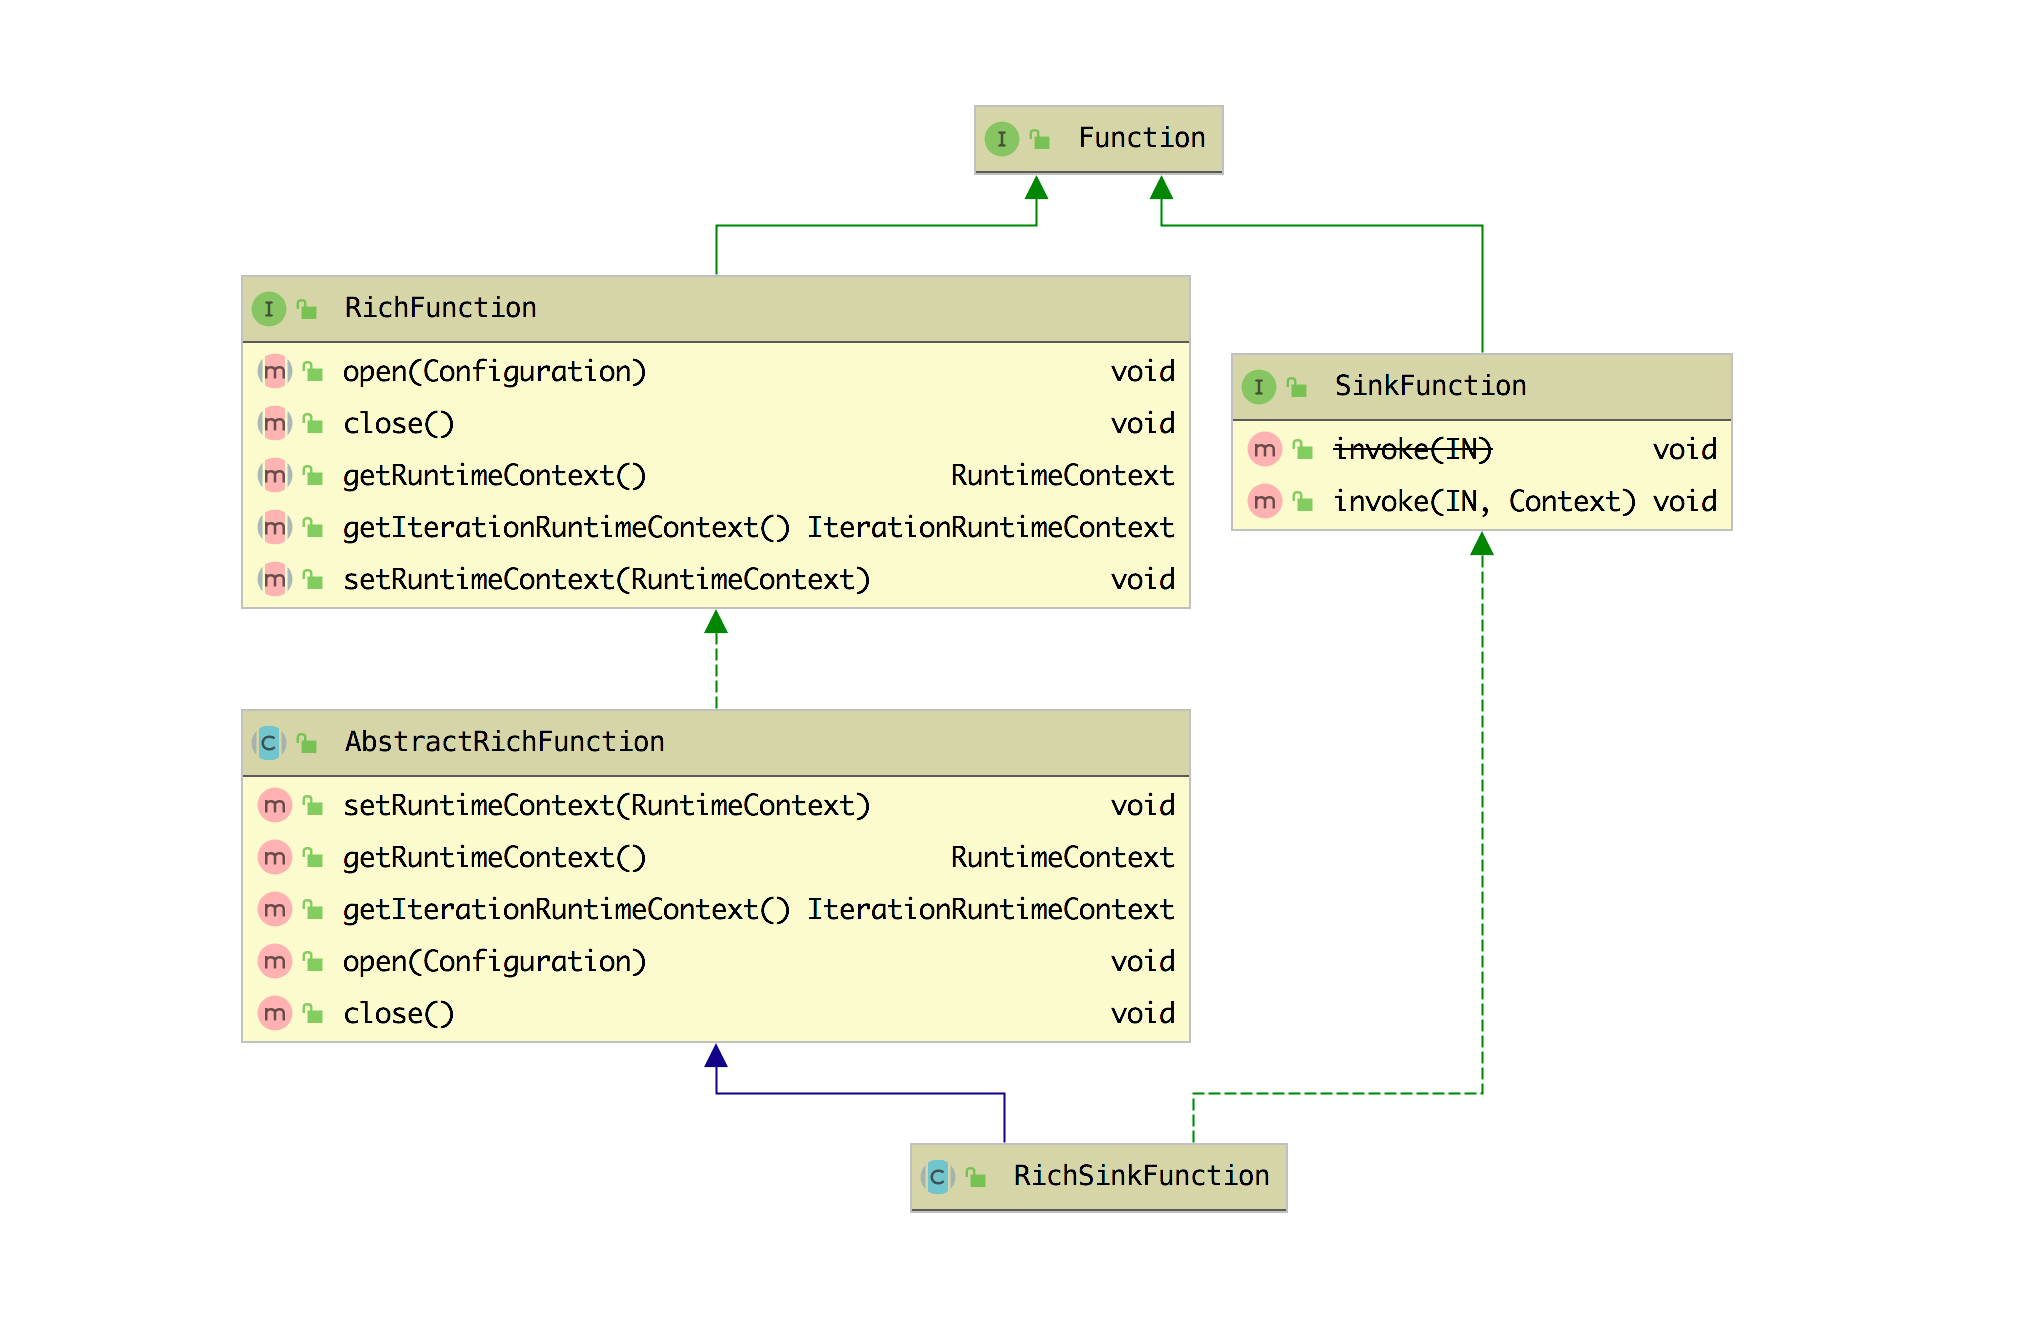Click void return type of invoke(IN, Context)

[1685, 502]
